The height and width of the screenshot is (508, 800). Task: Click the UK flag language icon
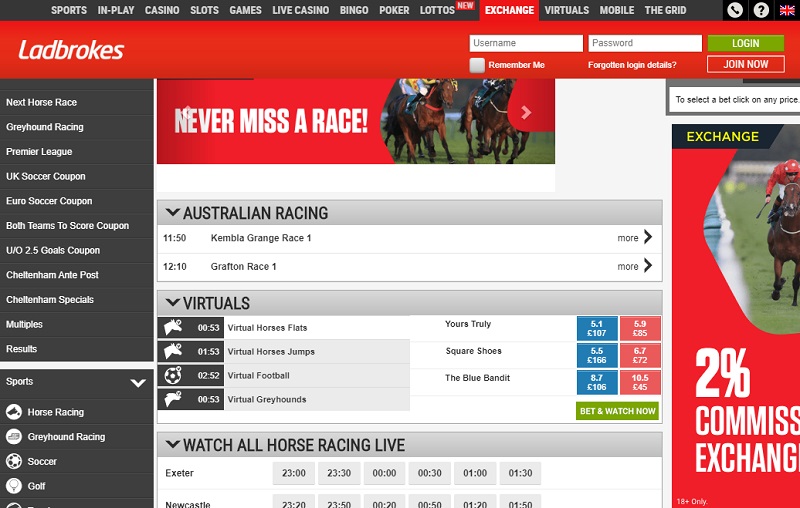[x=787, y=10]
